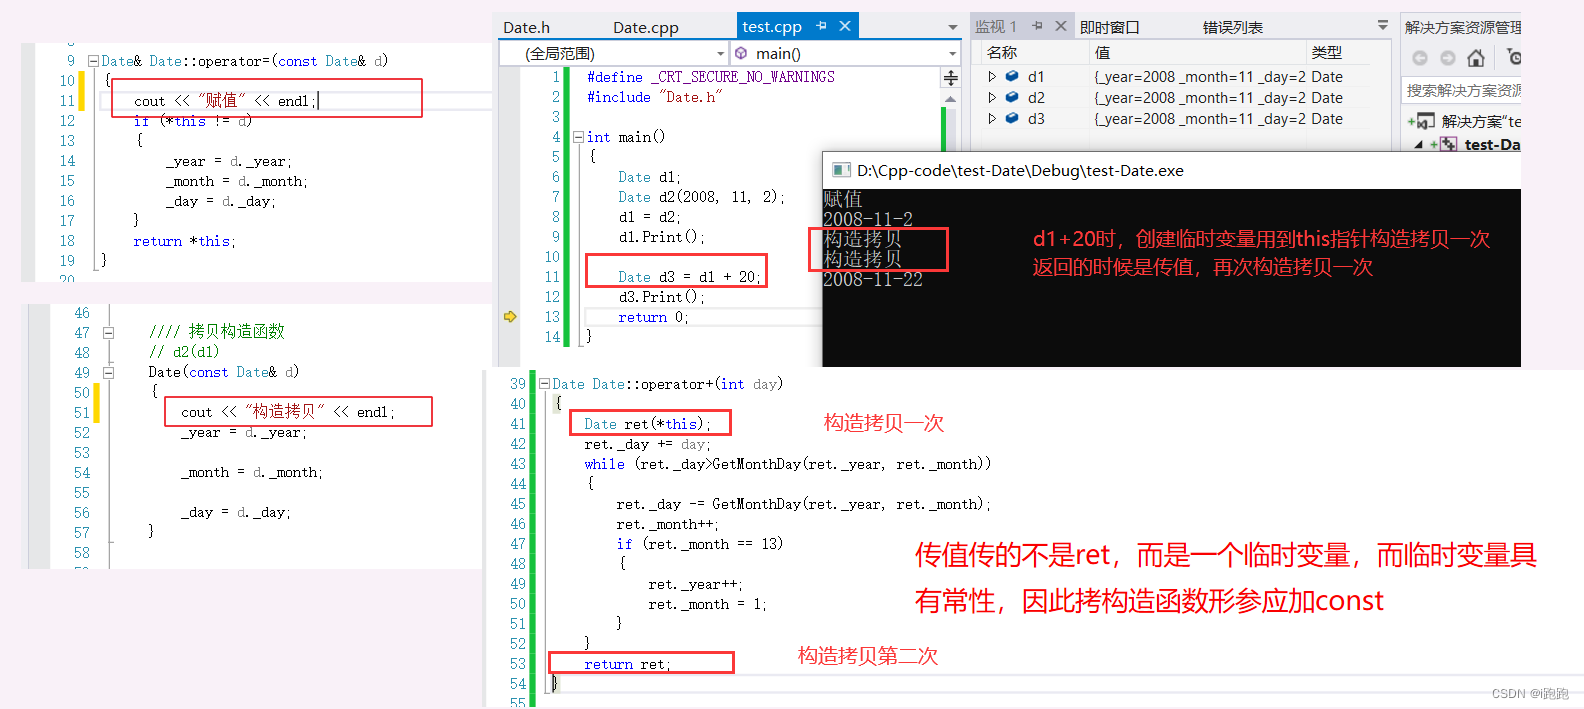This screenshot has width=1584, height=709.
Task: Click 'd1.Print();' code line
Action: [x=662, y=237]
